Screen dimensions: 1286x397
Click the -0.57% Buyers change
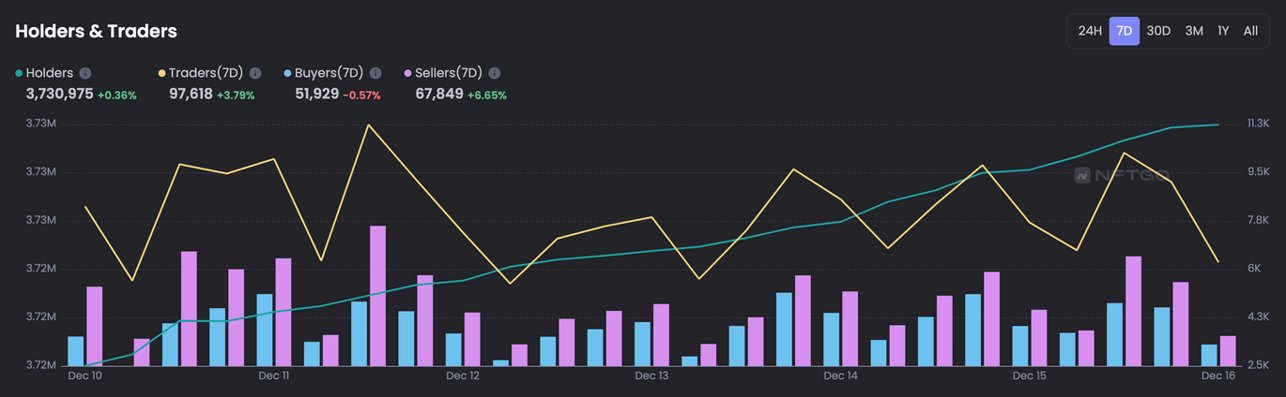[x=361, y=95]
